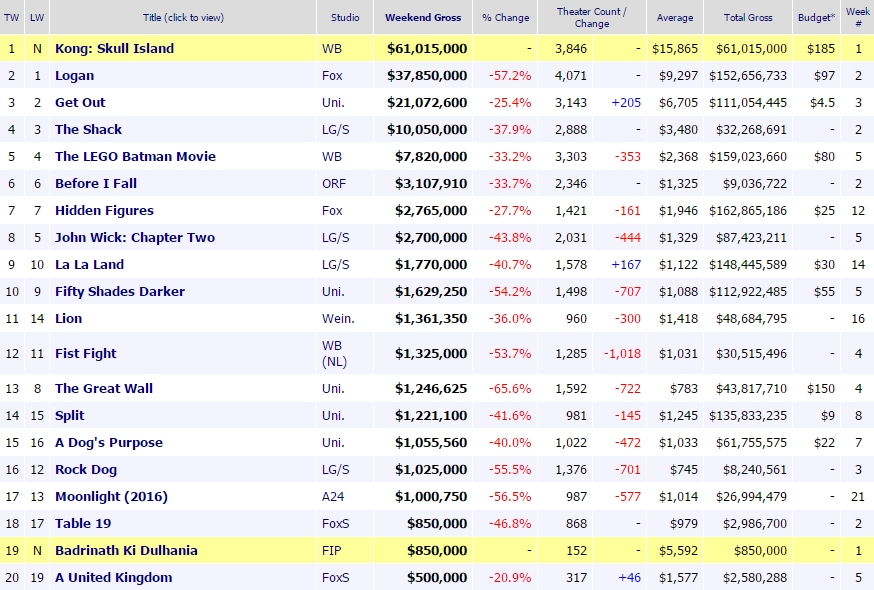The image size is (874, 590).
Task: Open Fox studio link in Logan row
Action: coord(332,75)
